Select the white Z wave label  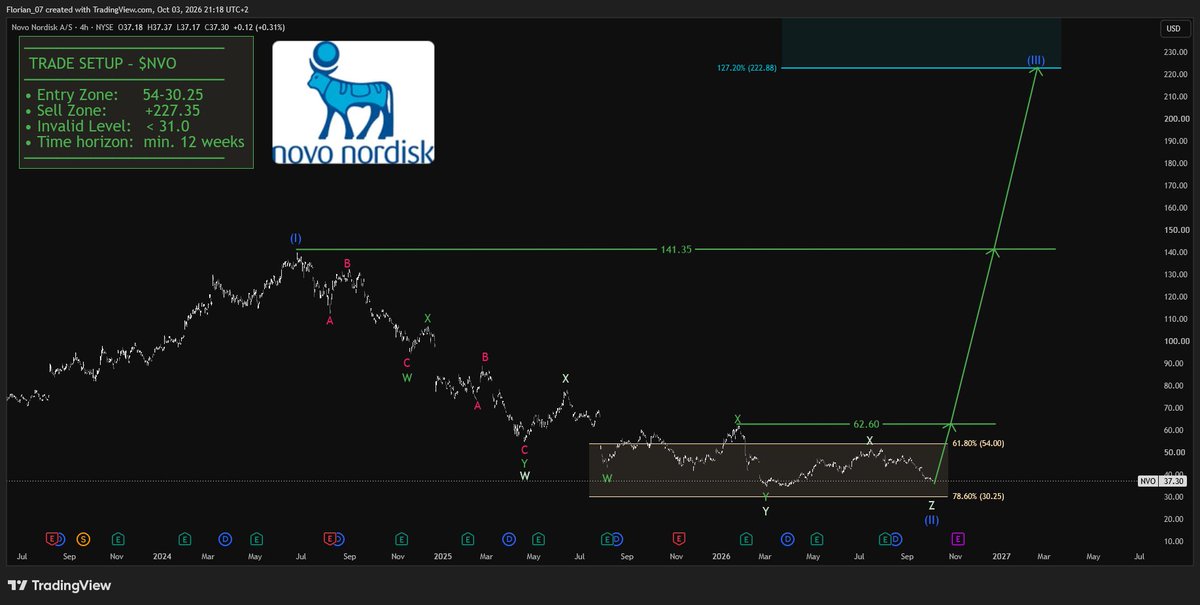(932, 506)
